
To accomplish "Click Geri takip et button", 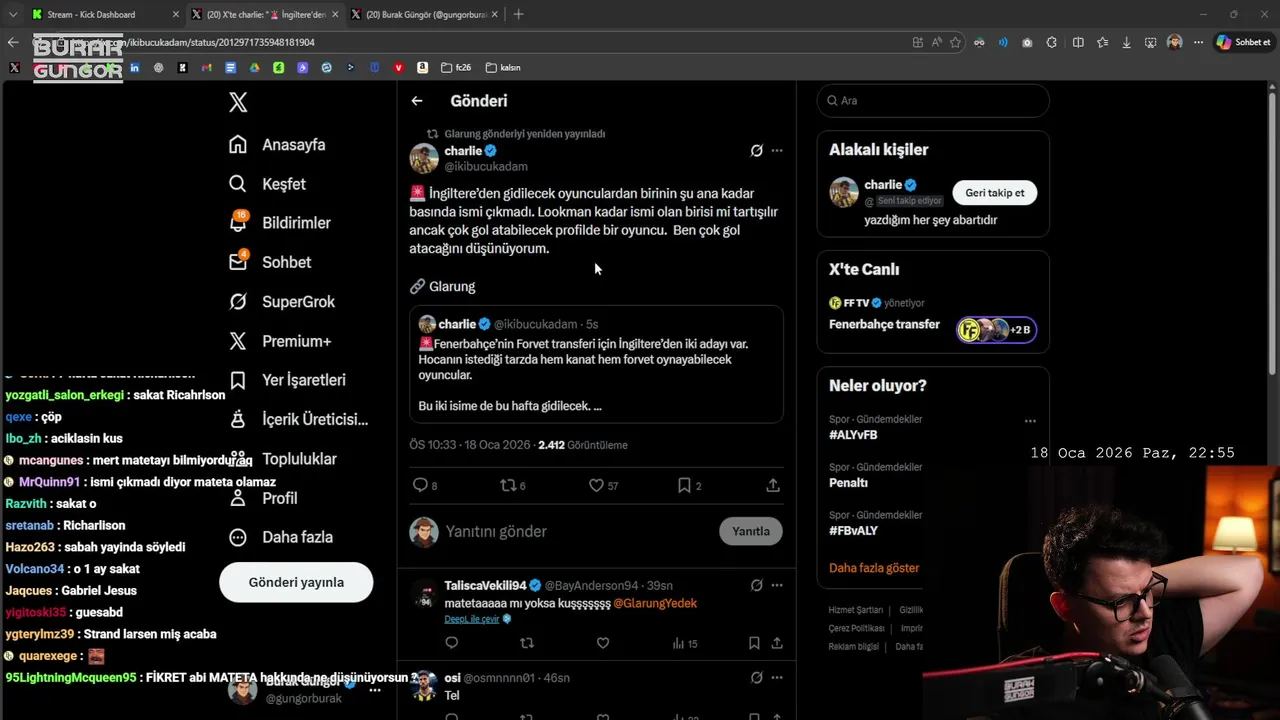I will coord(995,193).
